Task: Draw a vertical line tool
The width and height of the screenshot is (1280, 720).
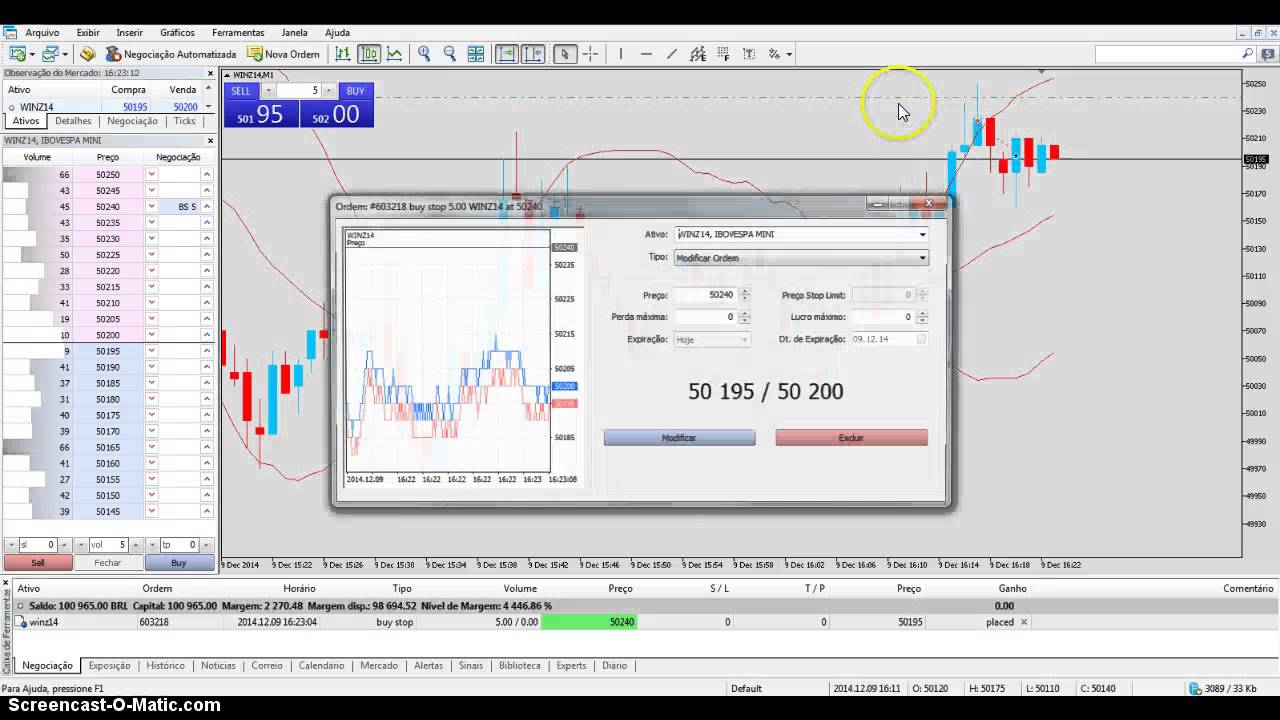Action: click(x=620, y=54)
